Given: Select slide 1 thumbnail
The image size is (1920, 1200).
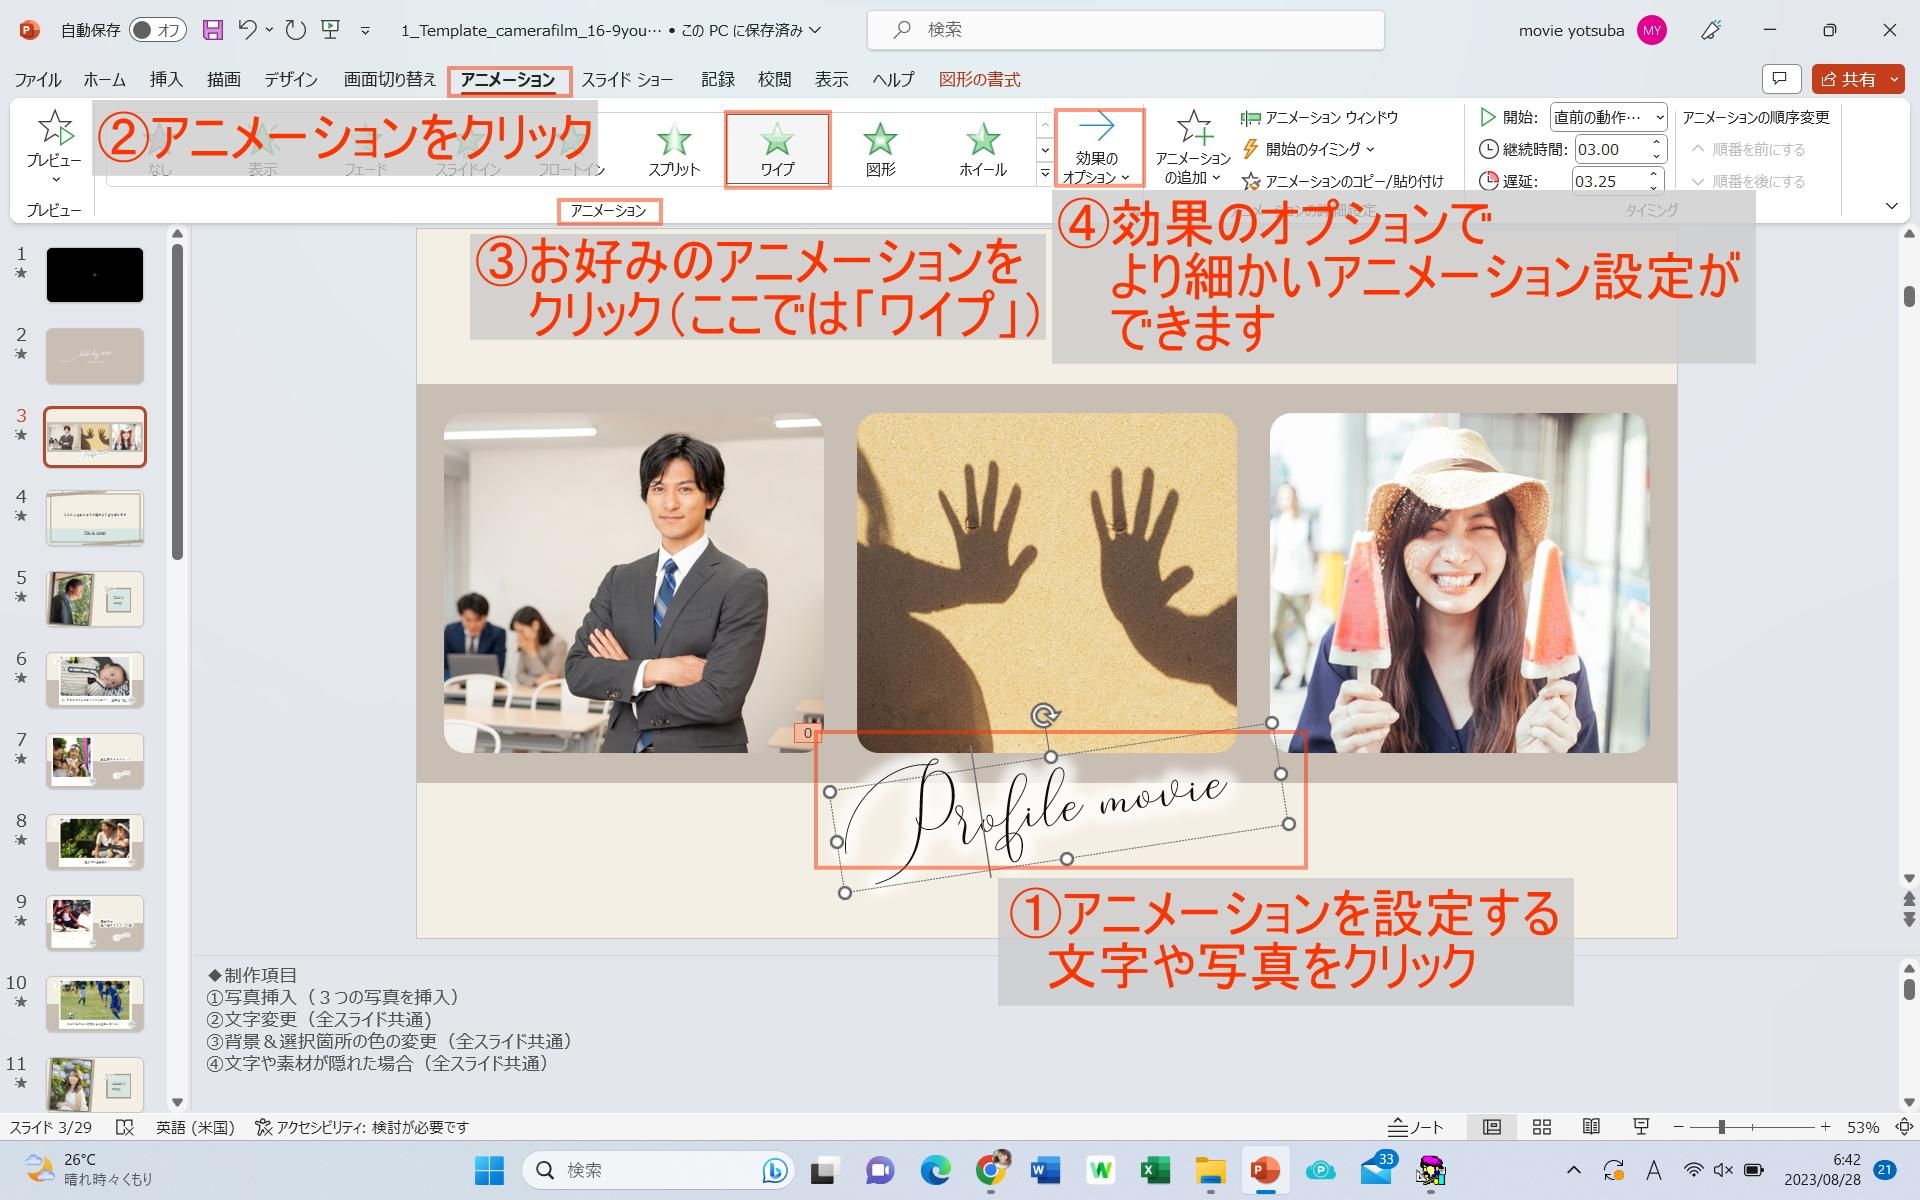Looking at the screenshot, I should (x=95, y=275).
